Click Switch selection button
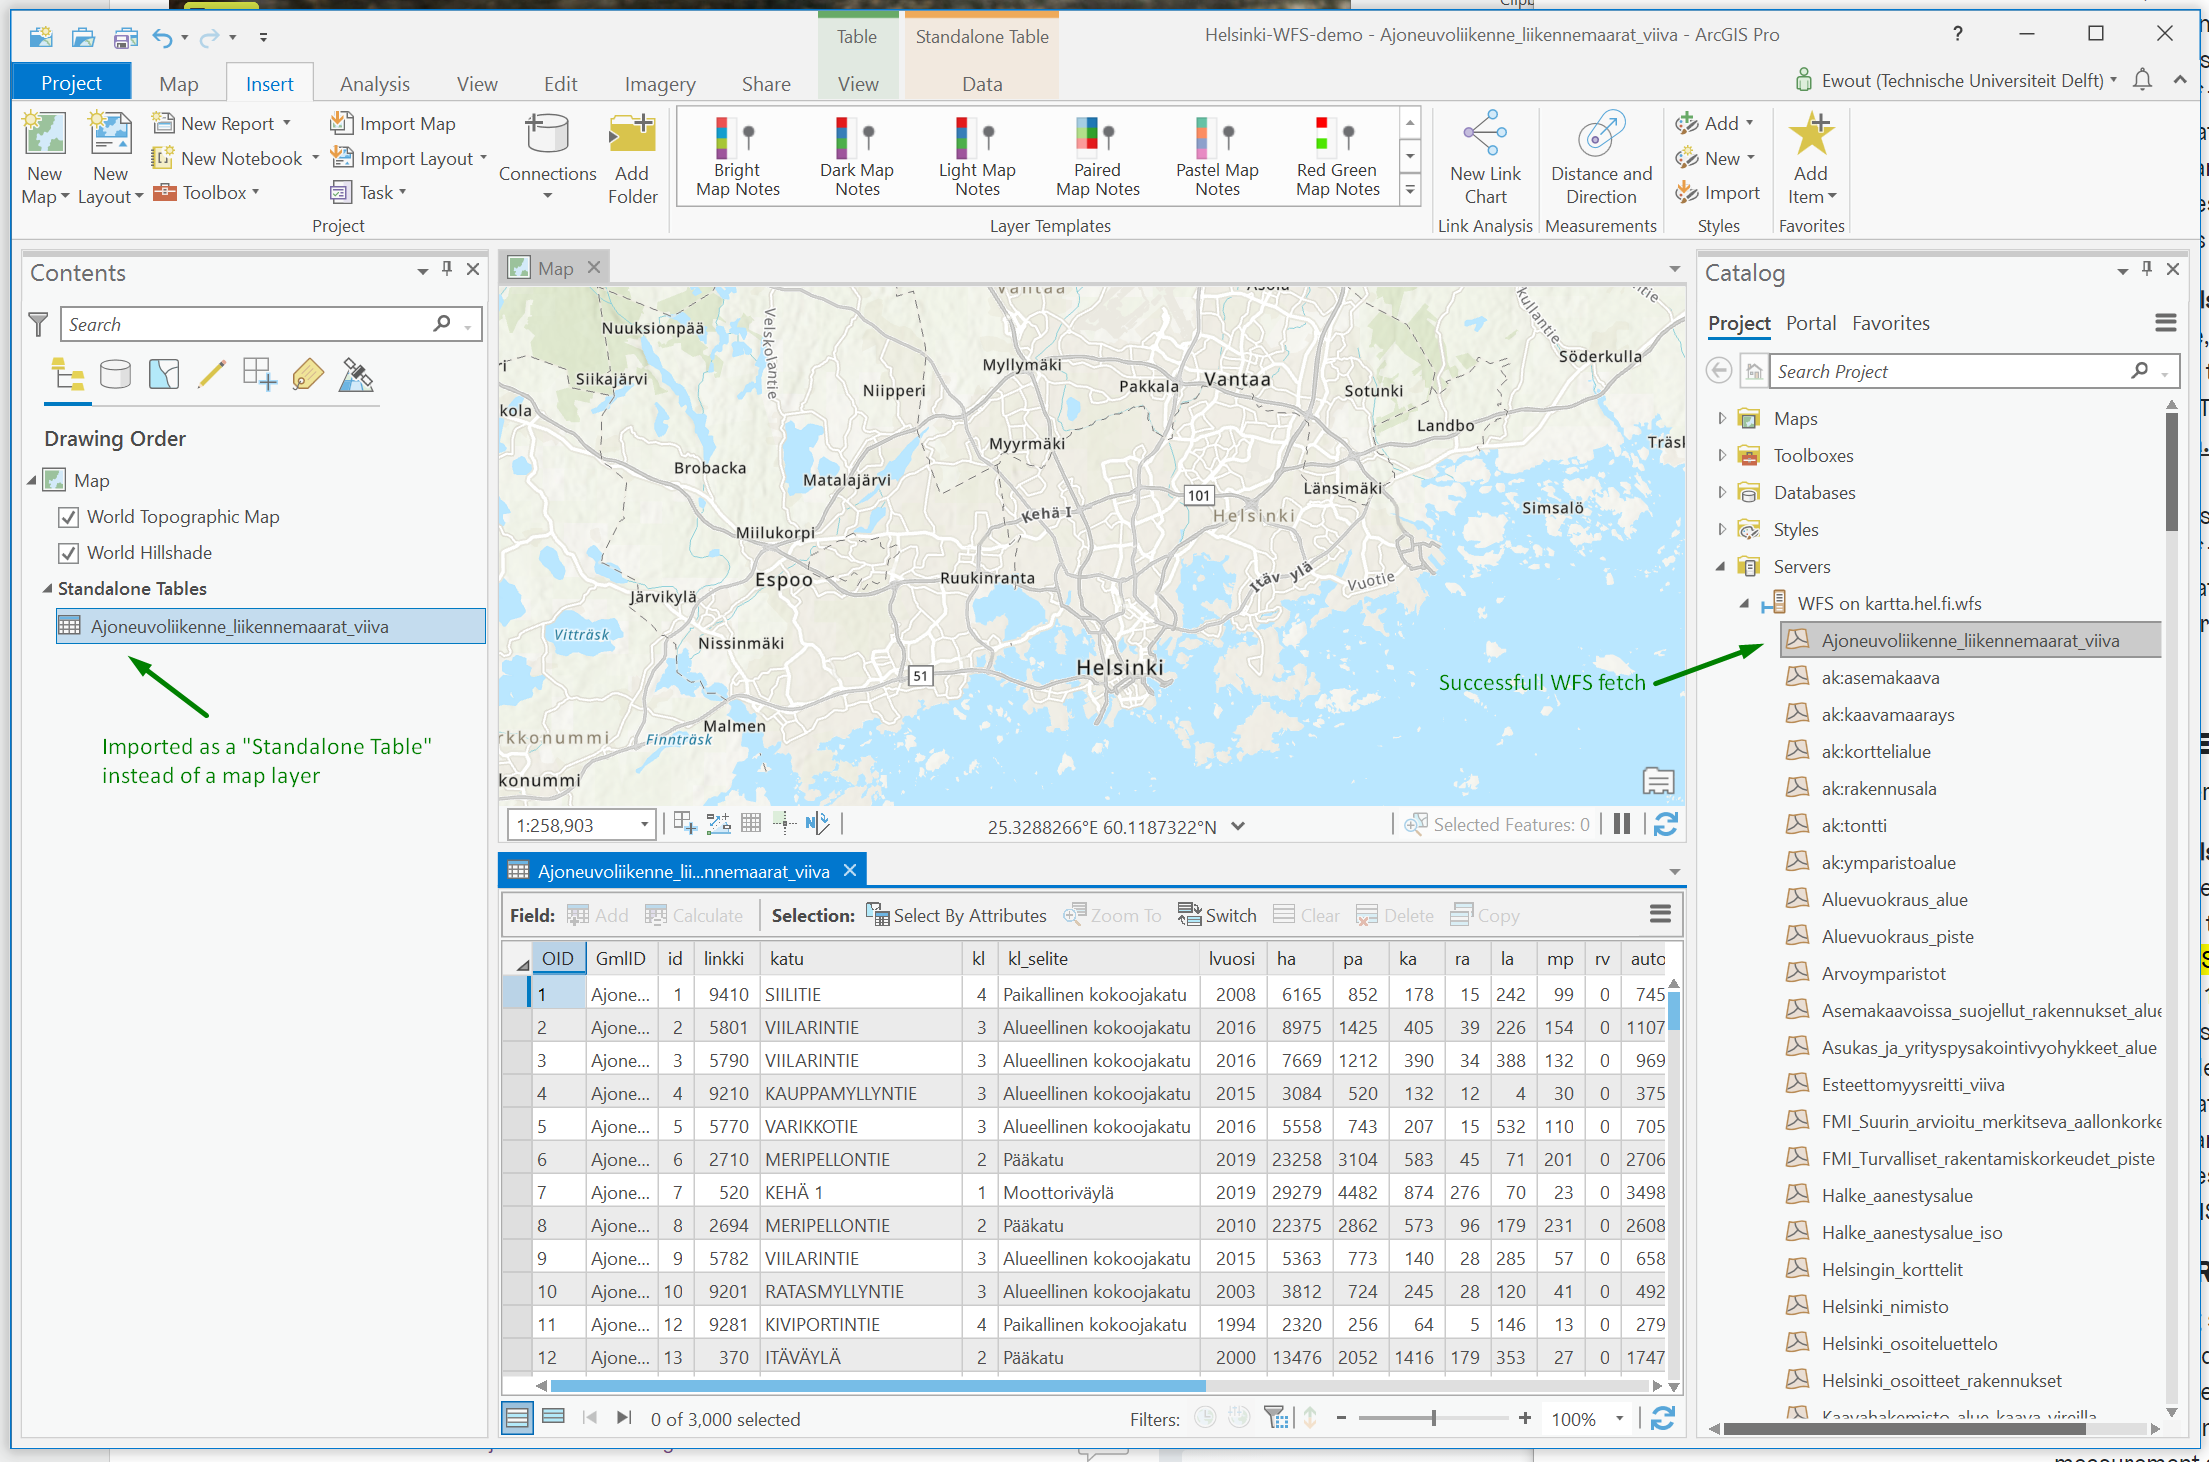 [x=1217, y=915]
